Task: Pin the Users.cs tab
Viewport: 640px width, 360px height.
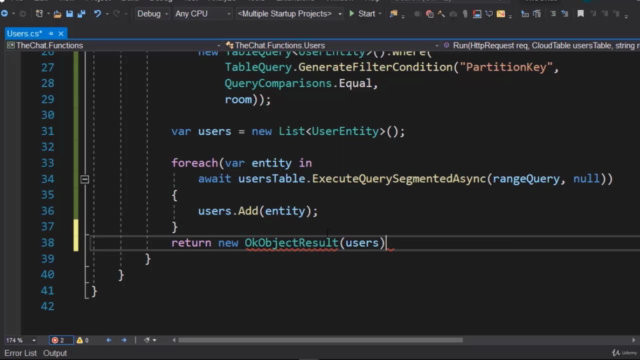Action: click(51, 33)
